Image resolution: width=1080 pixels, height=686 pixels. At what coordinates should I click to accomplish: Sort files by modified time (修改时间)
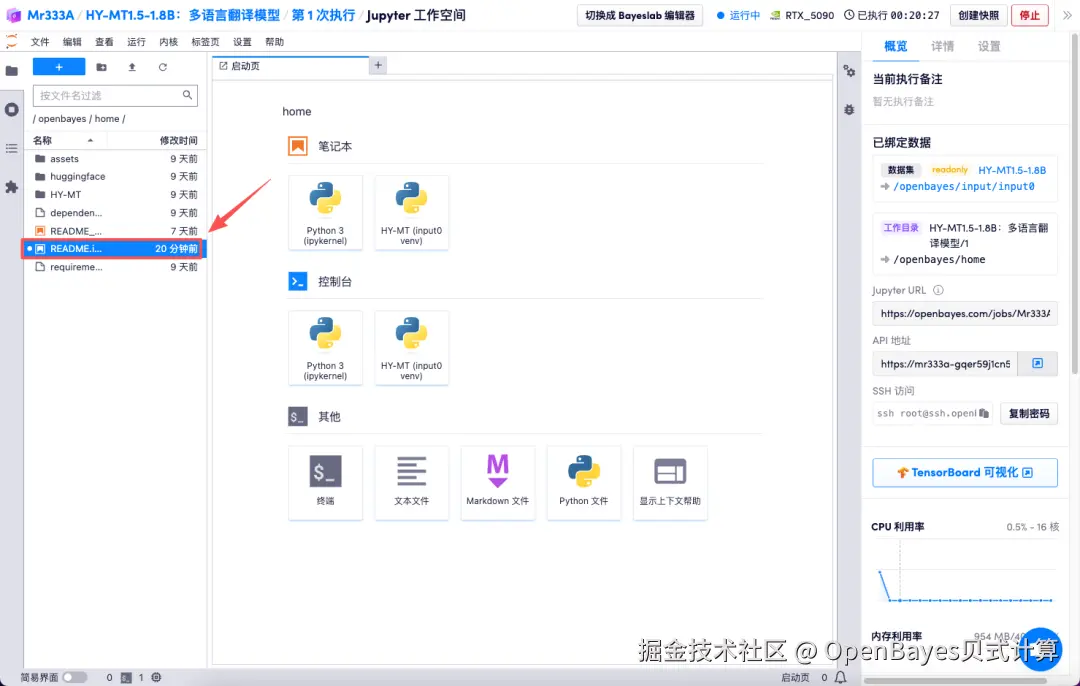pos(178,141)
